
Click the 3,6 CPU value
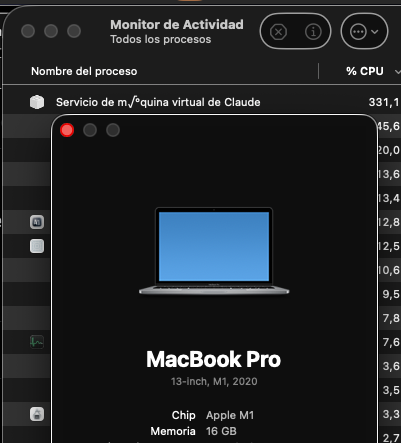click(391, 366)
